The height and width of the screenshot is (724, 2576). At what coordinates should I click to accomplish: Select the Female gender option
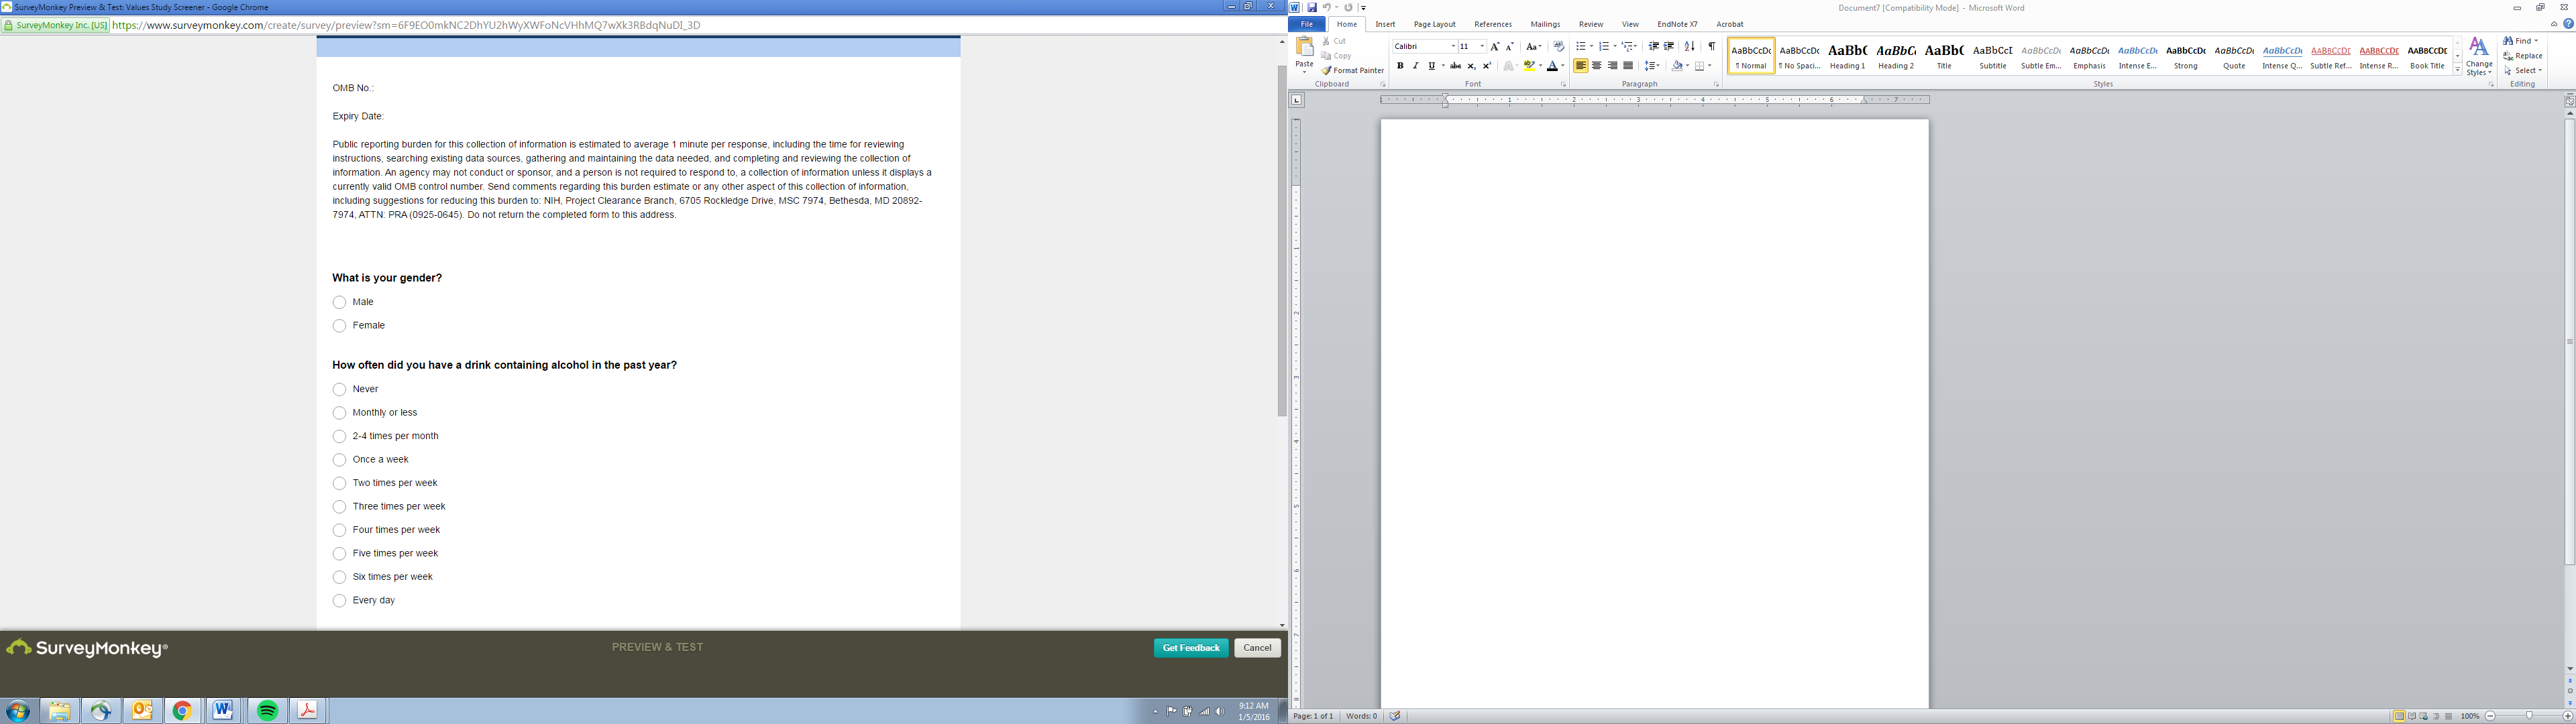point(340,326)
